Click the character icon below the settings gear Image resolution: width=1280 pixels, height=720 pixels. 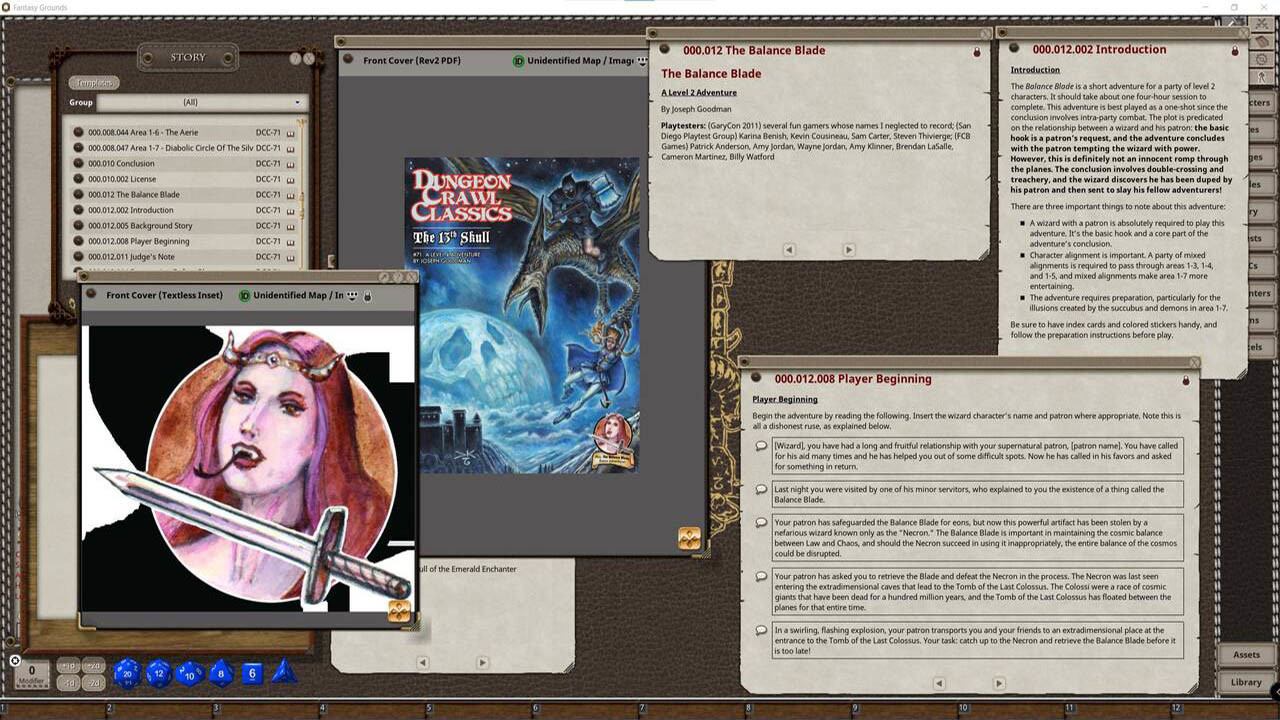pos(1262,77)
